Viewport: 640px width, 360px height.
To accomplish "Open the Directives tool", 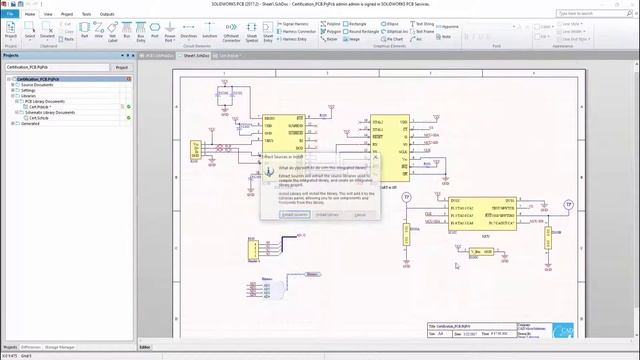I will pos(189,32).
